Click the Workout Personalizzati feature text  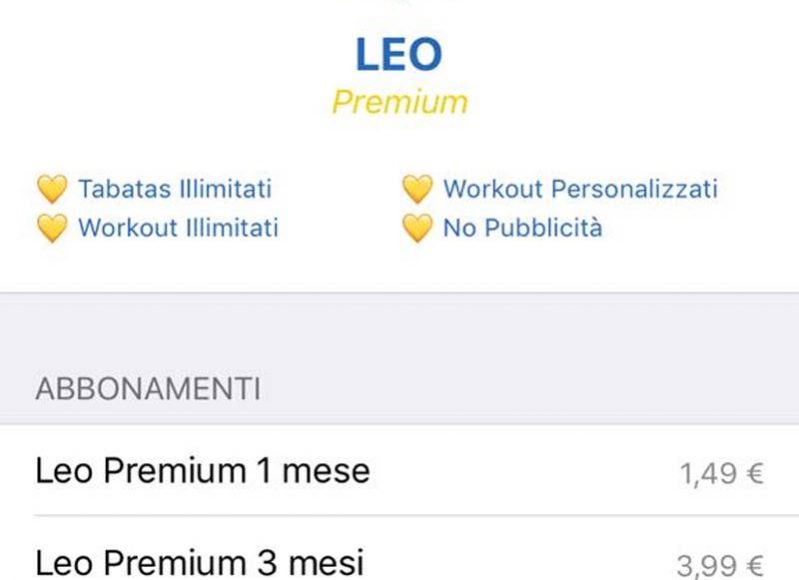click(580, 189)
